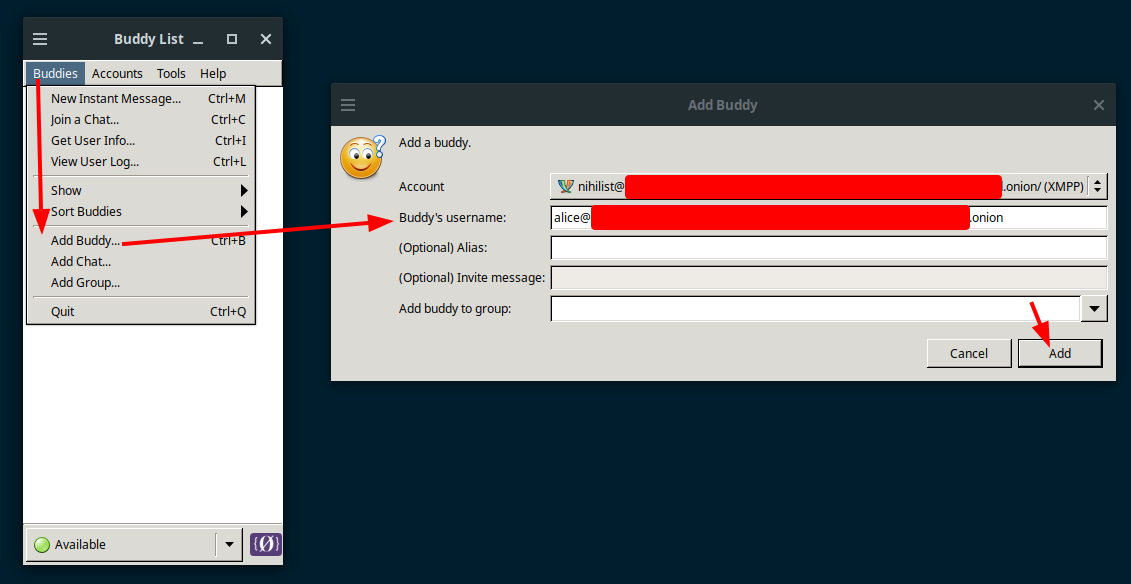
Task: Choose Get User Info menu entry
Action: [x=141, y=141]
